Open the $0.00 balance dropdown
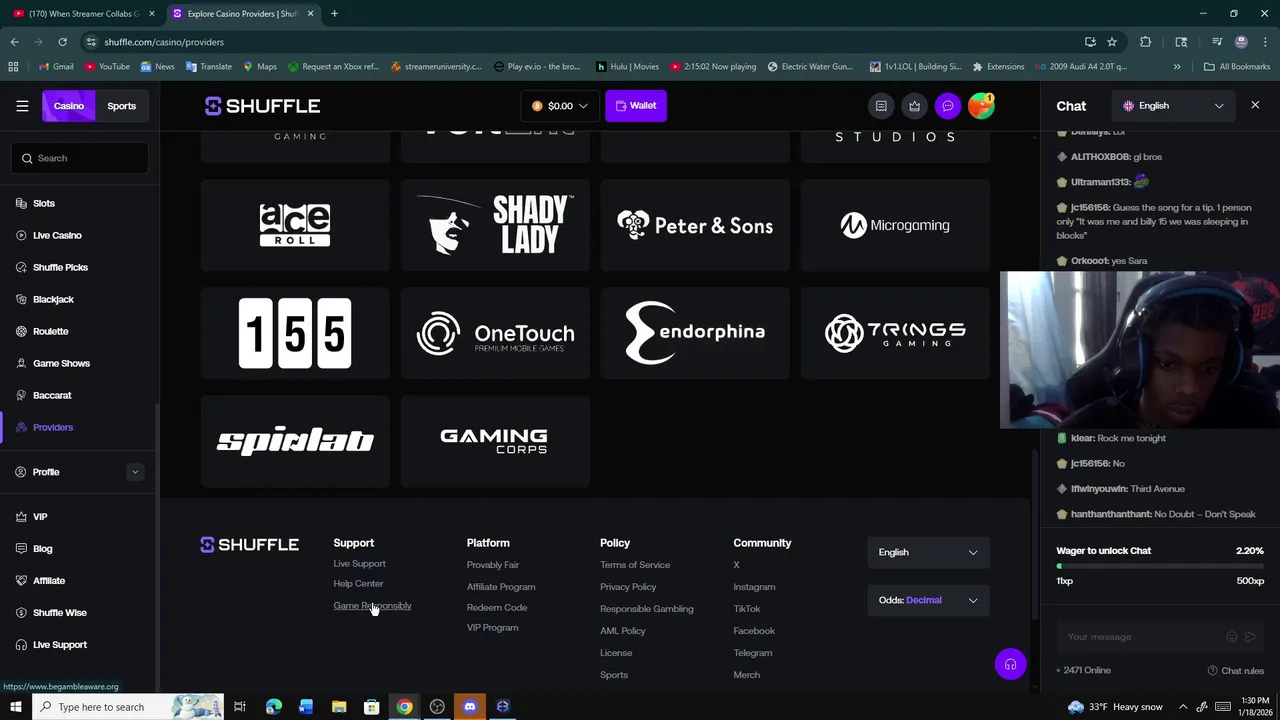Screen dimensions: 1280x720 coord(560,106)
